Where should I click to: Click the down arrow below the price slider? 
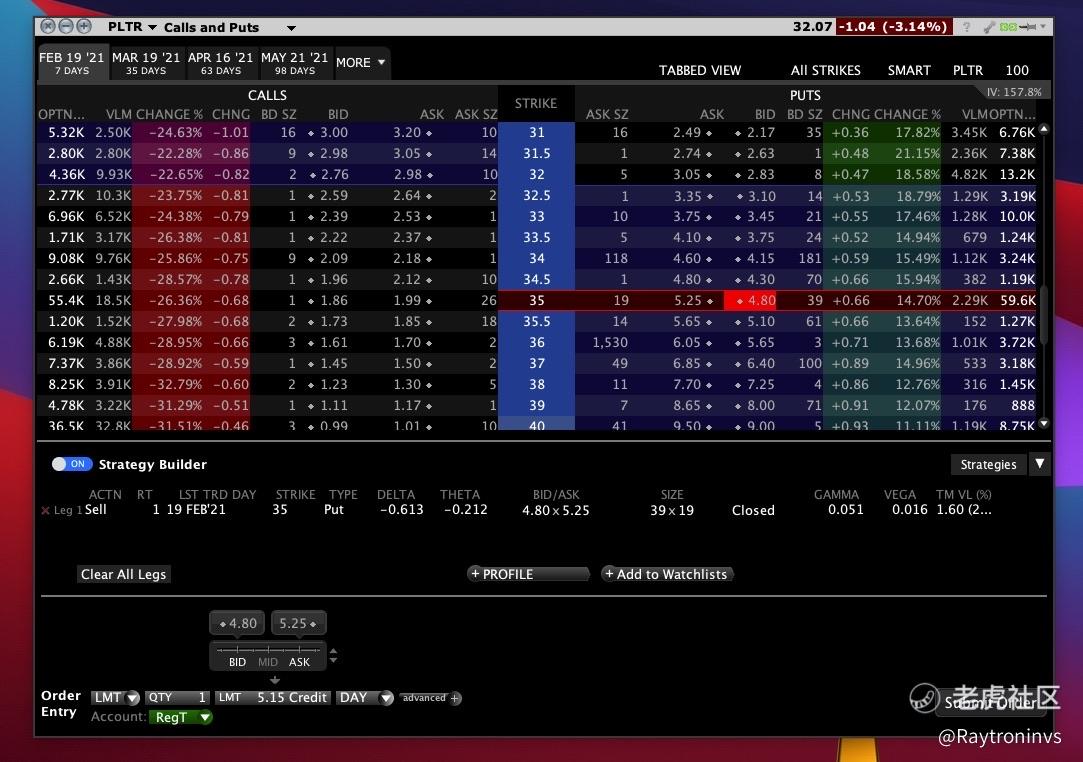tap(275, 680)
